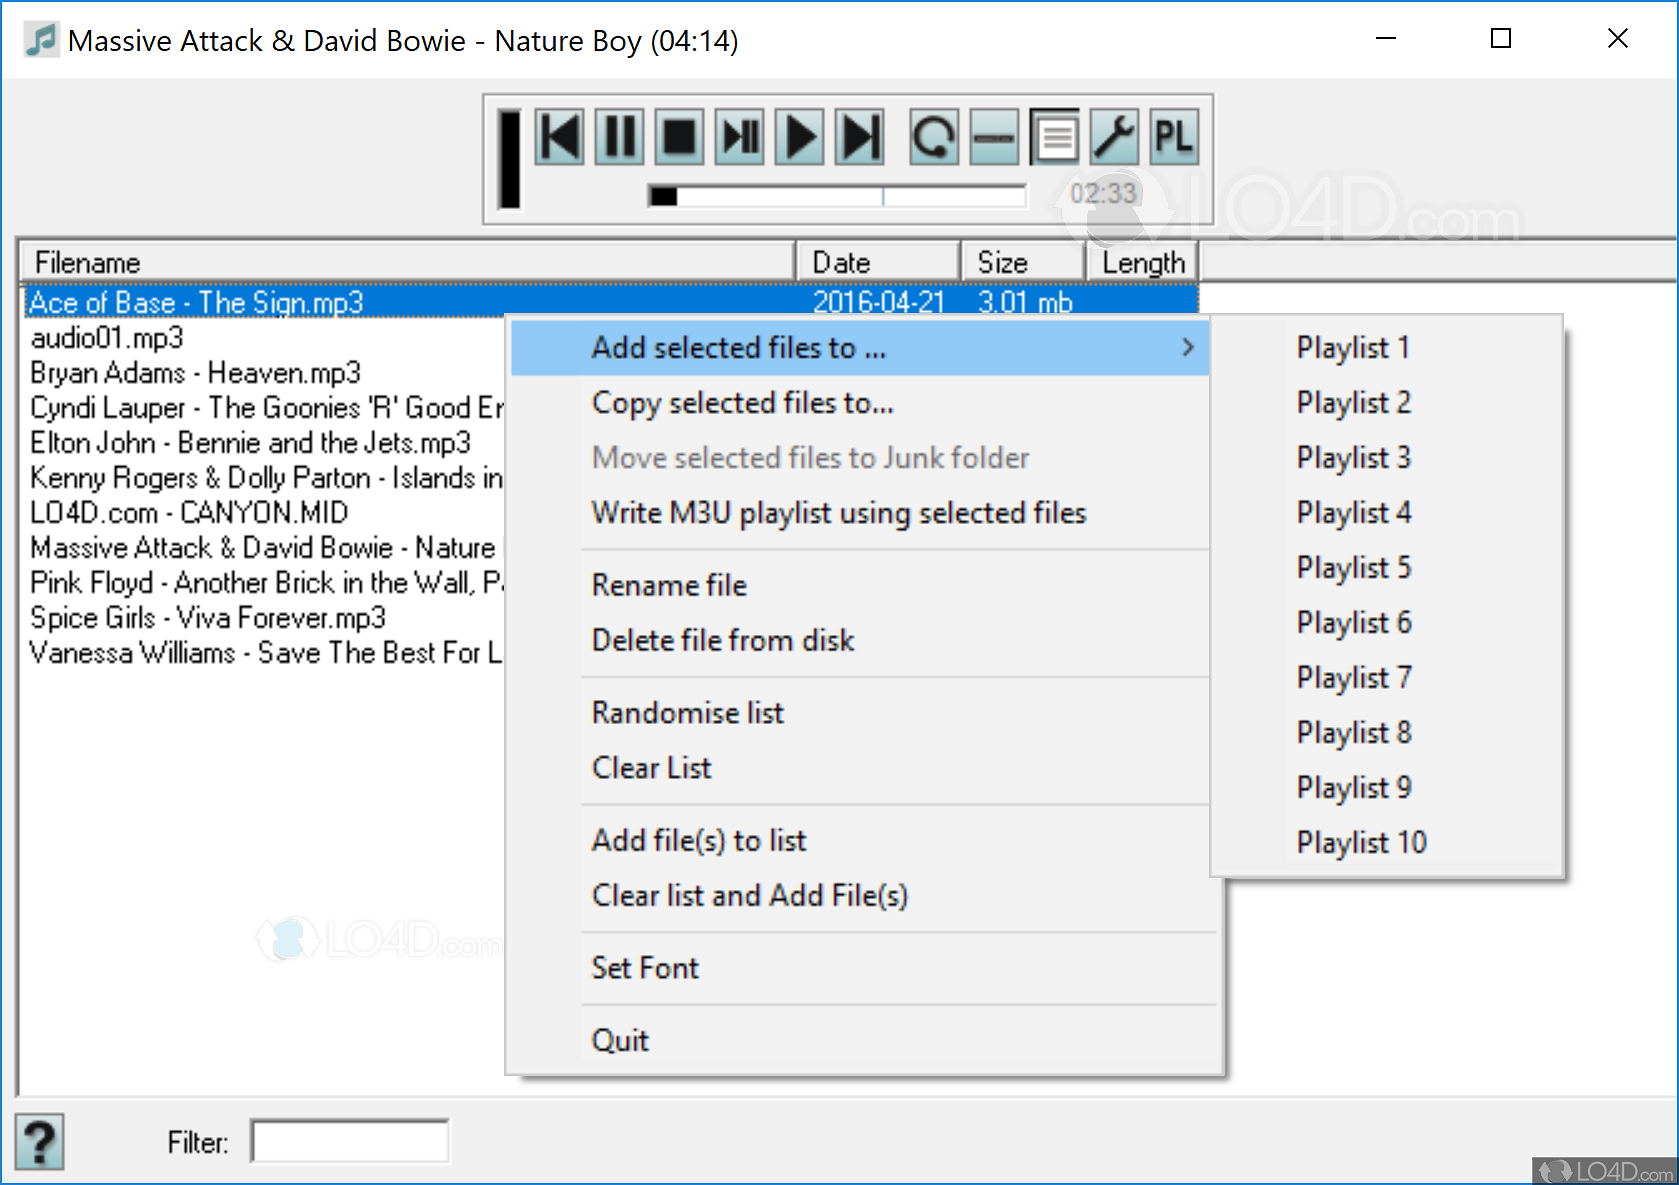The image size is (1679, 1185).
Task: Add to Playlist 4
Action: pos(1386,512)
